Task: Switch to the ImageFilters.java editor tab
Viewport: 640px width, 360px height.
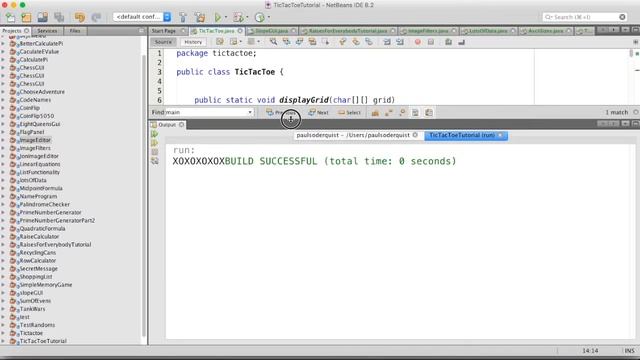Action: coord(428,31)
